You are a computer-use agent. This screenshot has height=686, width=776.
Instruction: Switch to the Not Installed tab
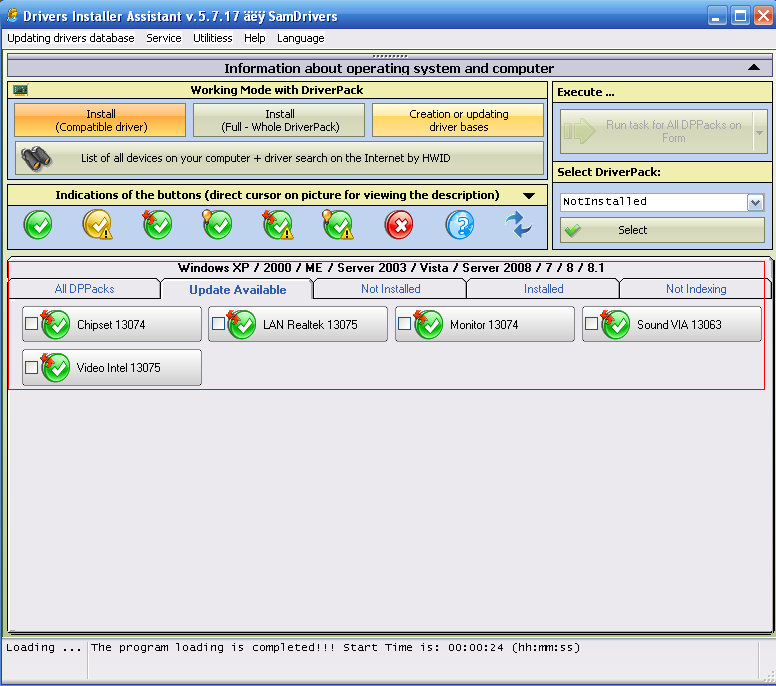pos(390,289)
